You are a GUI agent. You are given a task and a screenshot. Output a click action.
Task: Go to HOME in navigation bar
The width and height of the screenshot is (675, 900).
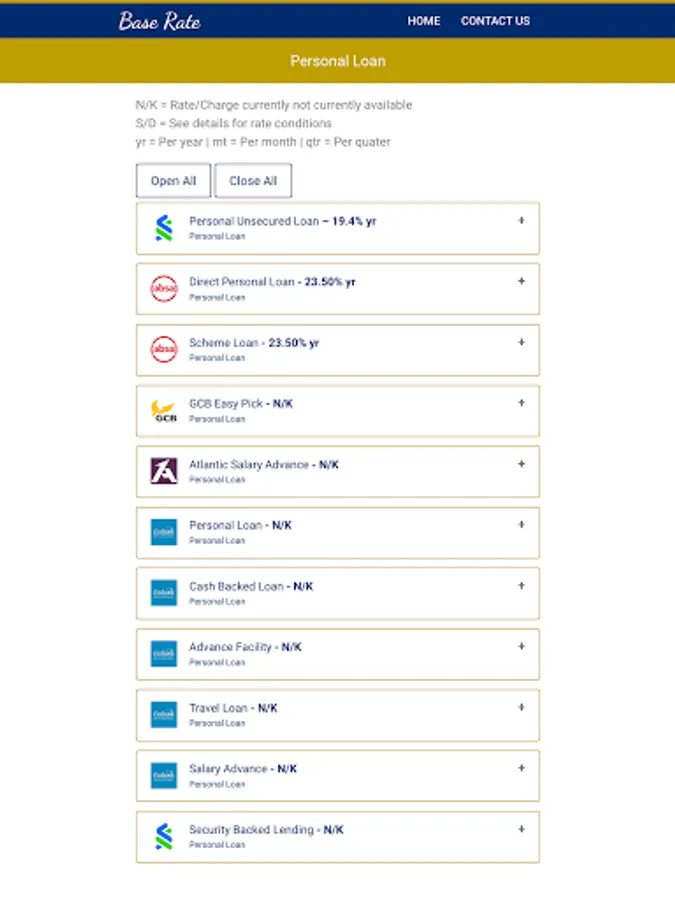(424, 21)
